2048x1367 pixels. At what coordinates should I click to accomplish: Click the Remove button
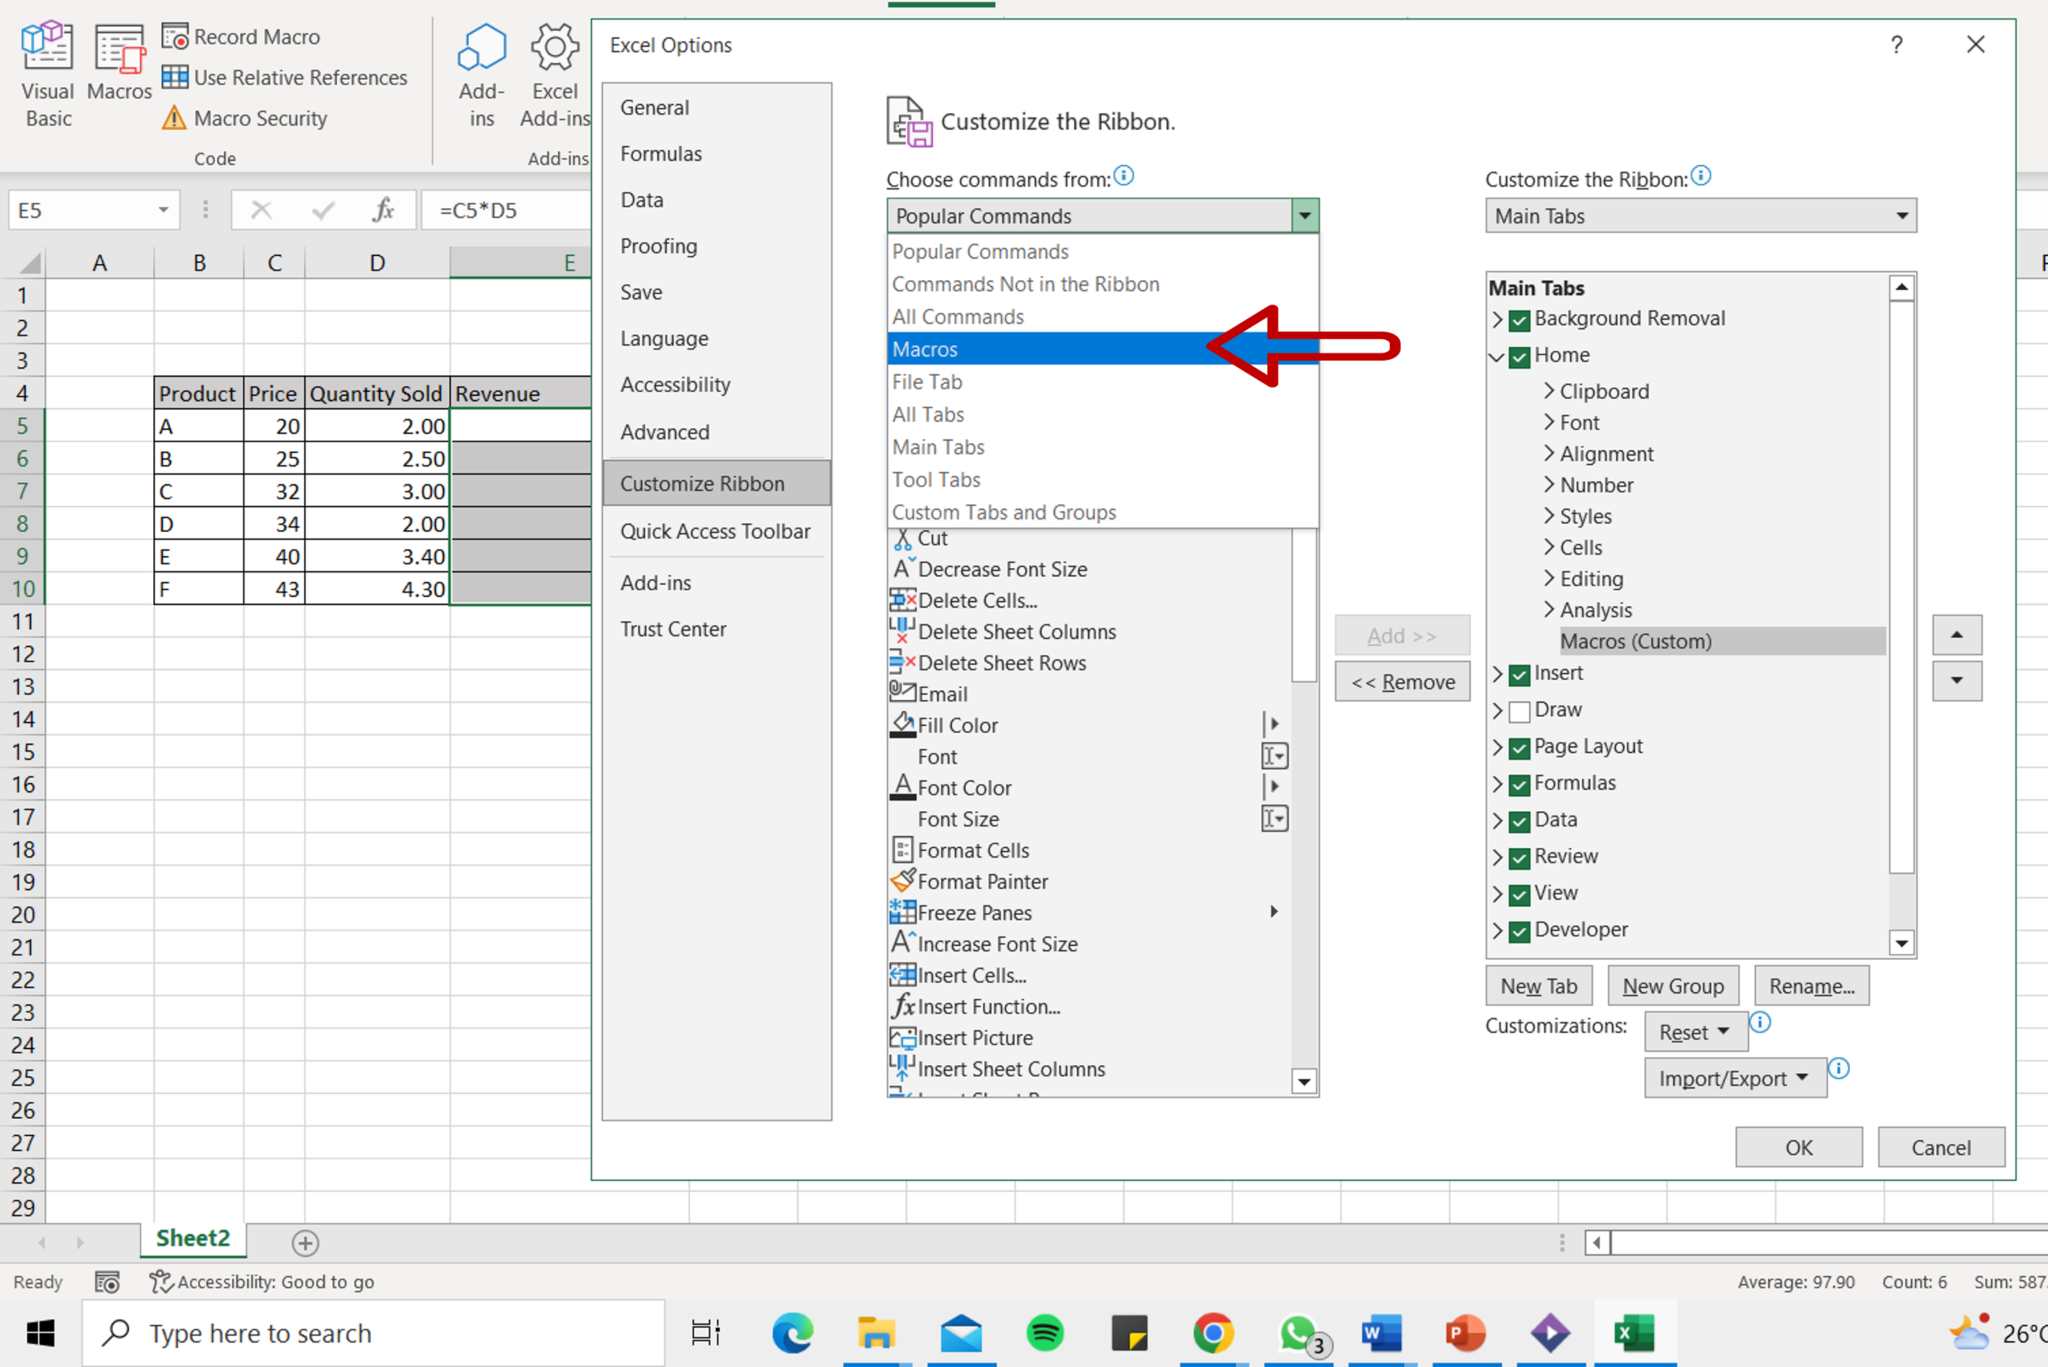1402,681
